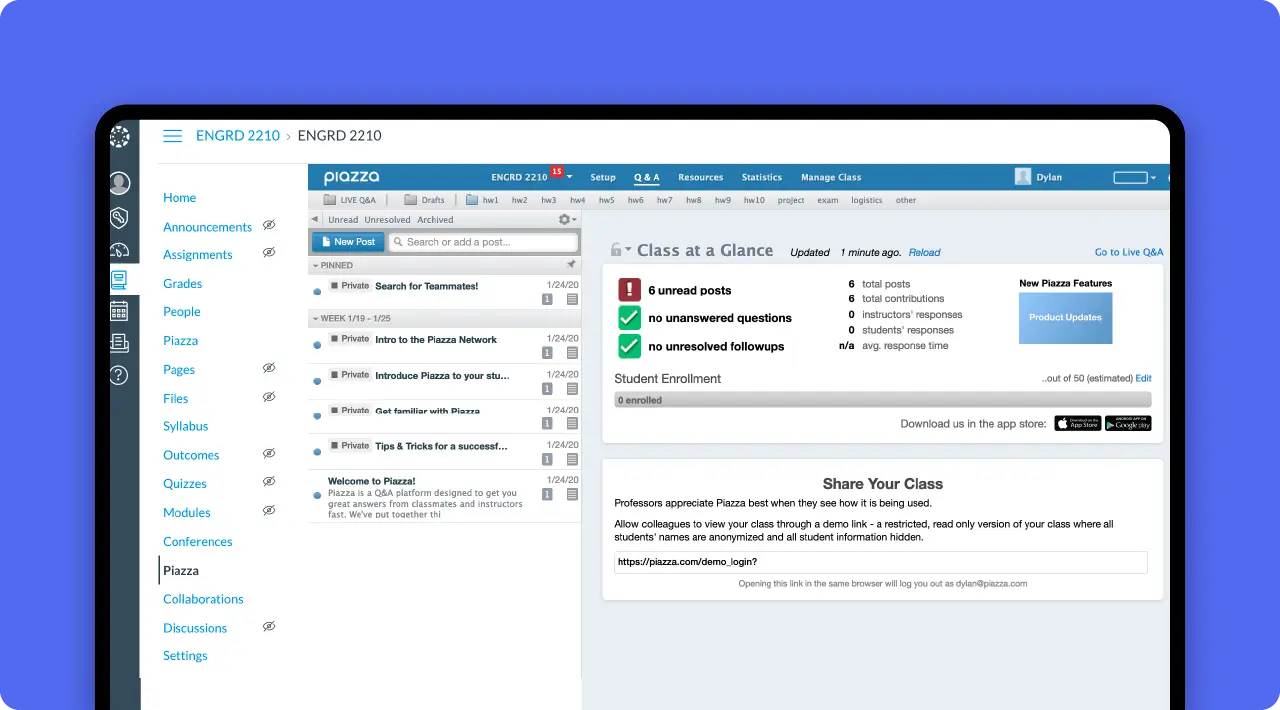
Task: Filter by Unresolved posts
Action: 388,220
